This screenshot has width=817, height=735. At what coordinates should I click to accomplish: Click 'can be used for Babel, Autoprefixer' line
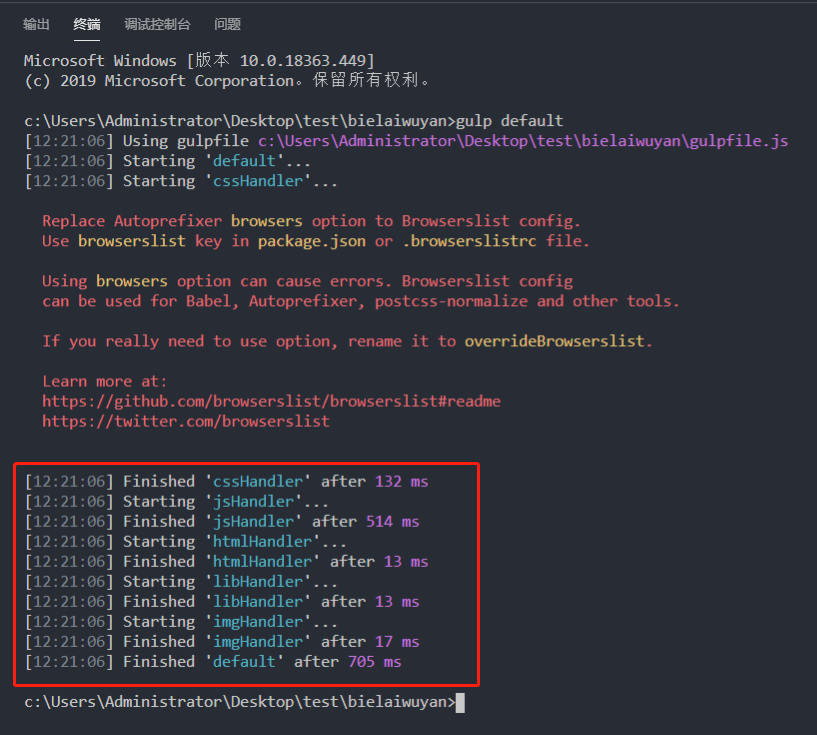point(361,301)
